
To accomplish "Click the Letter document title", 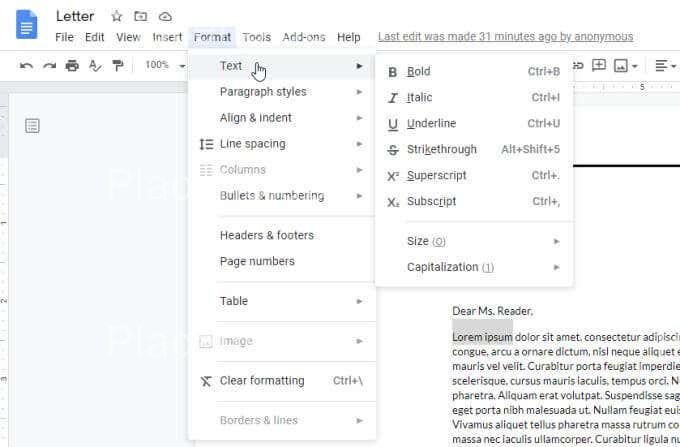I will (75, 16).
